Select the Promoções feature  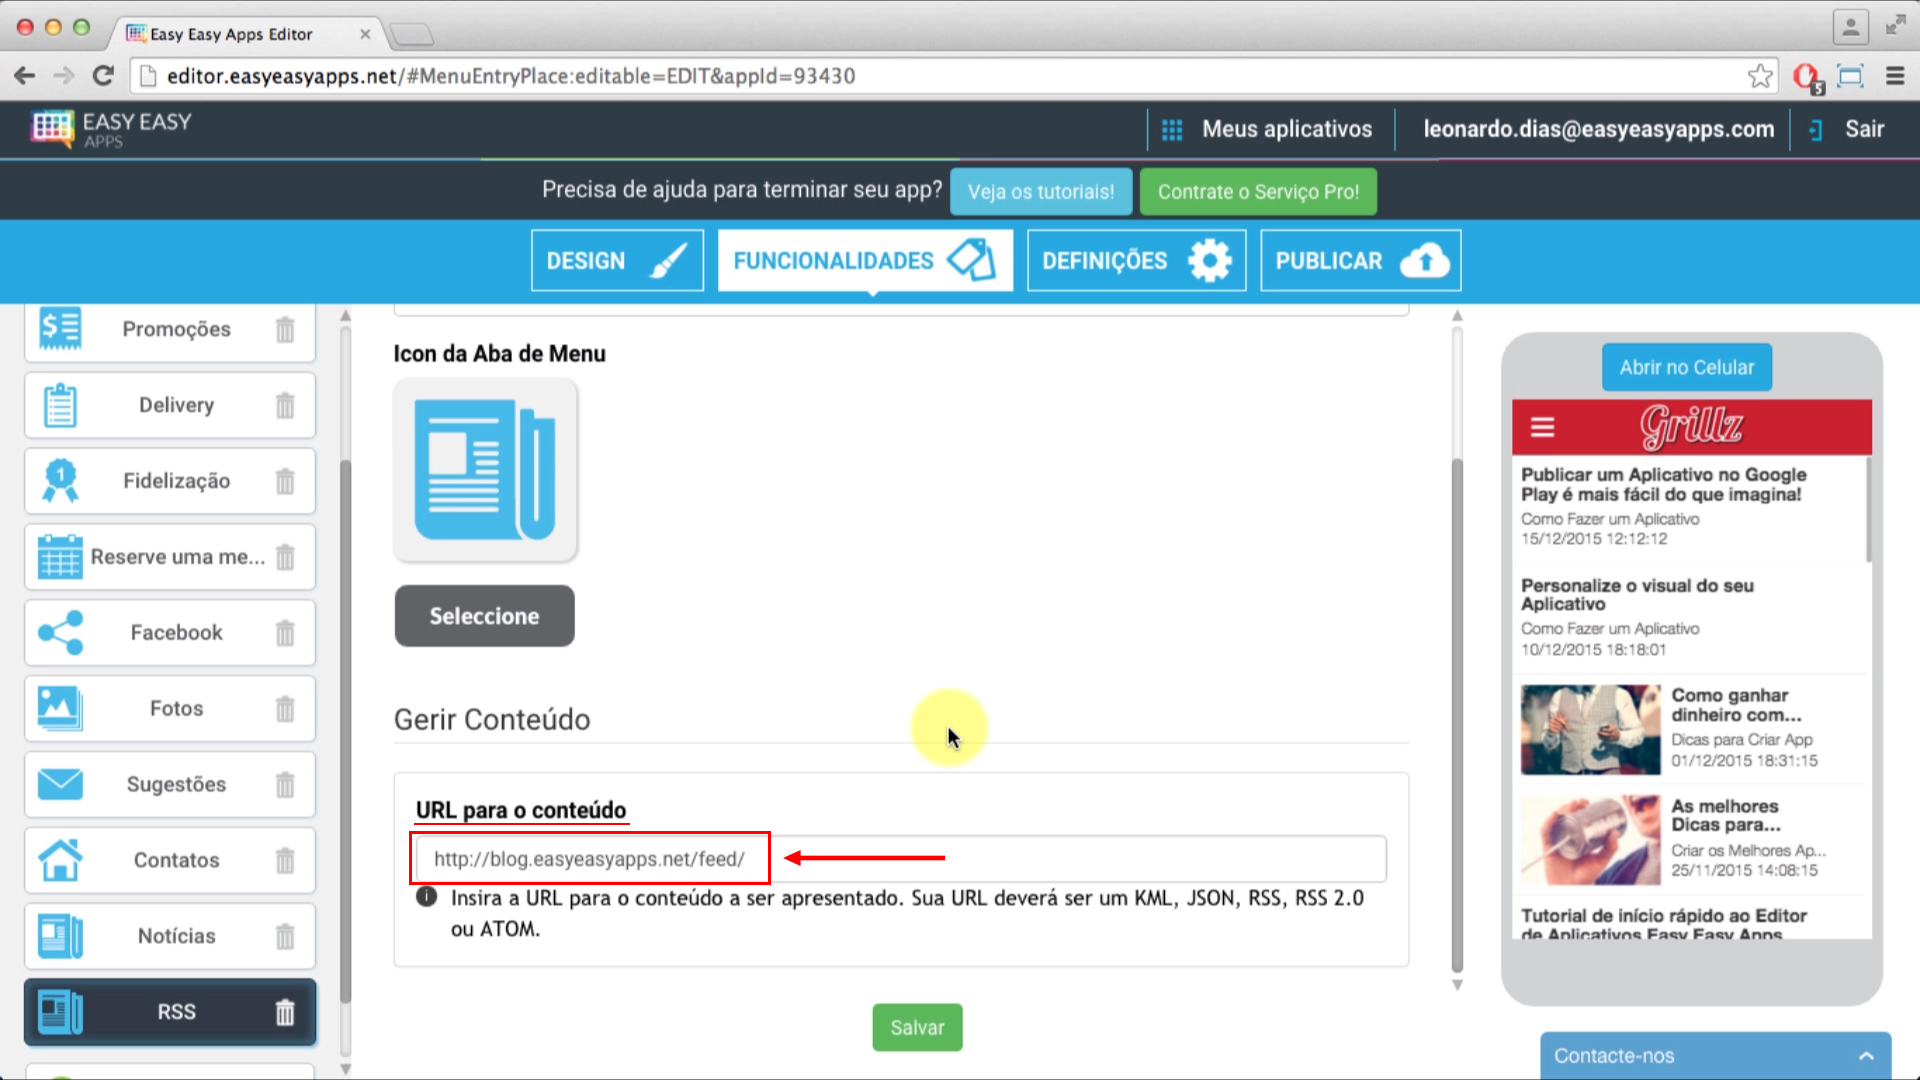point(170,329)
